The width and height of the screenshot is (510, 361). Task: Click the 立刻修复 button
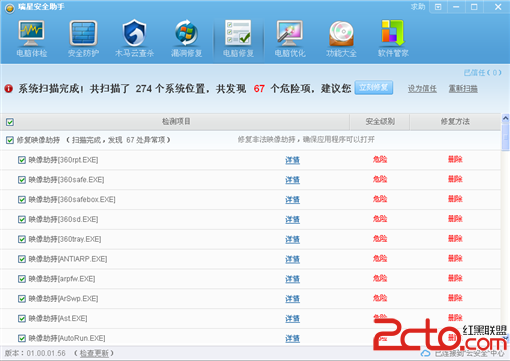coord(374,88)
